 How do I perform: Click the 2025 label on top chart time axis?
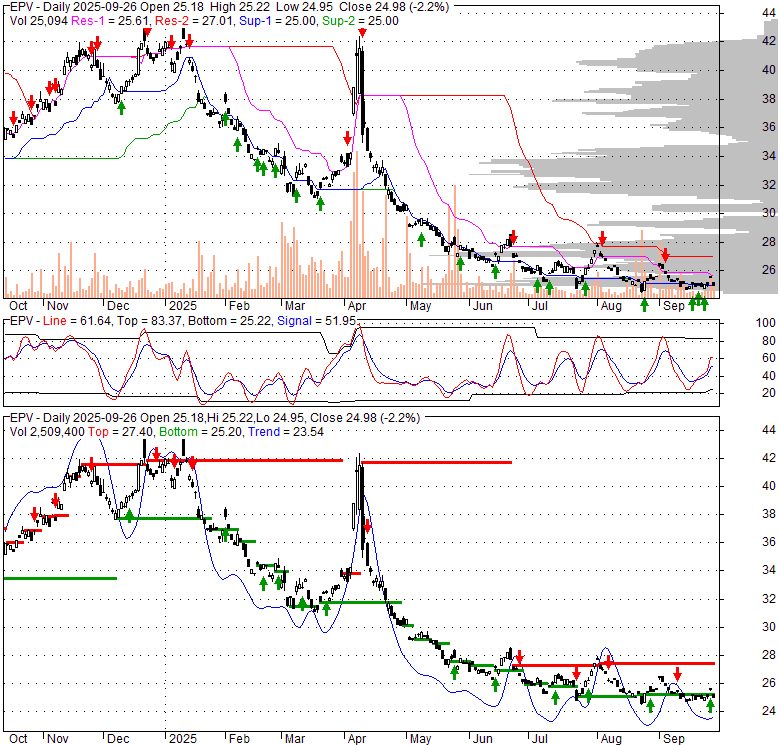[183, 306]
